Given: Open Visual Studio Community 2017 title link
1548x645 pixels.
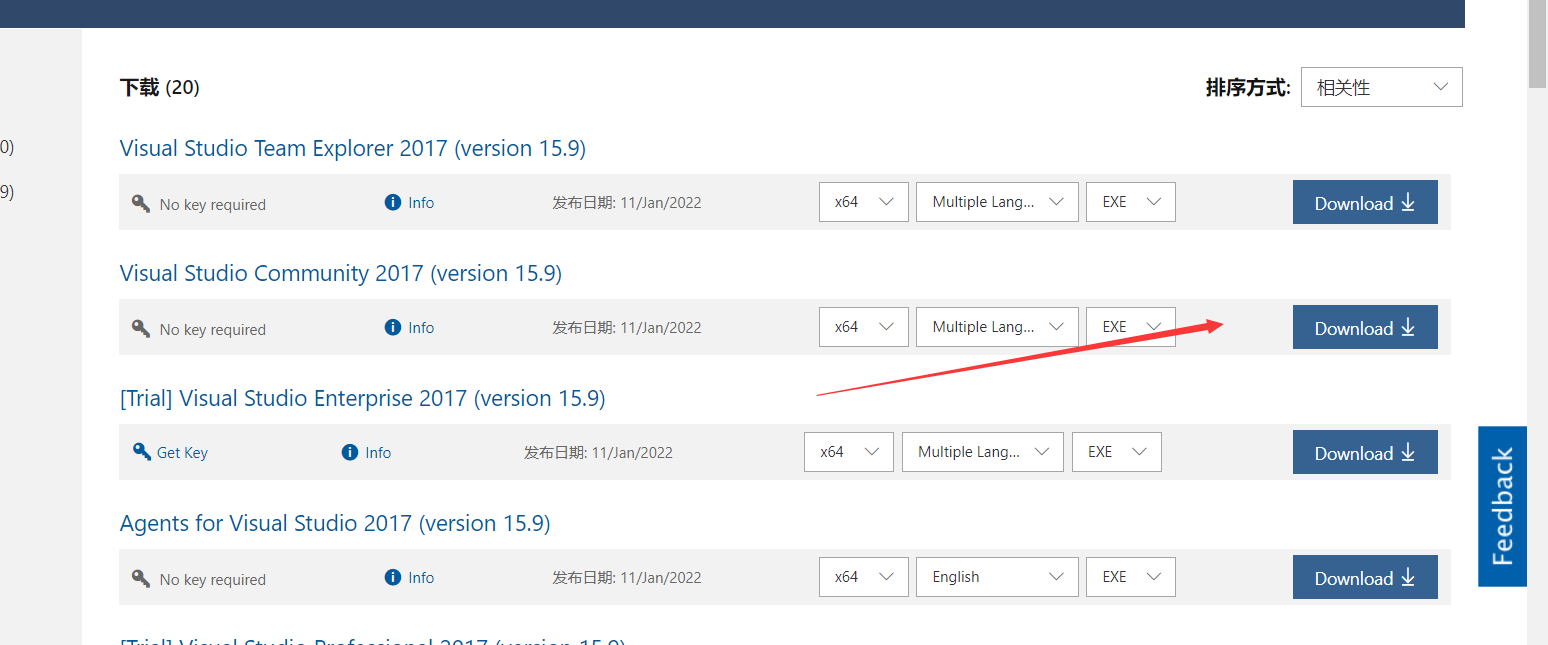Looking at the screenshot, I should 341,273.
